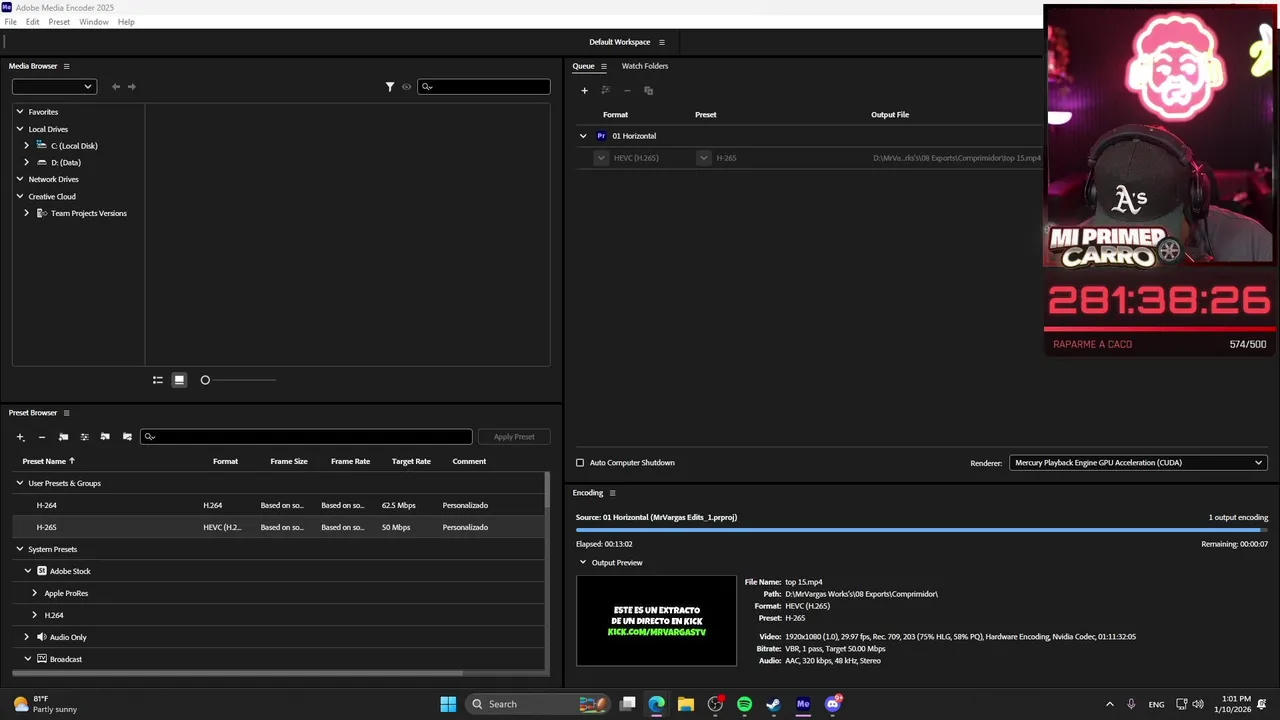Open the Media Browser panel menu icon
This screenshot has width=1280, height=720.
[x=67, y=66]
